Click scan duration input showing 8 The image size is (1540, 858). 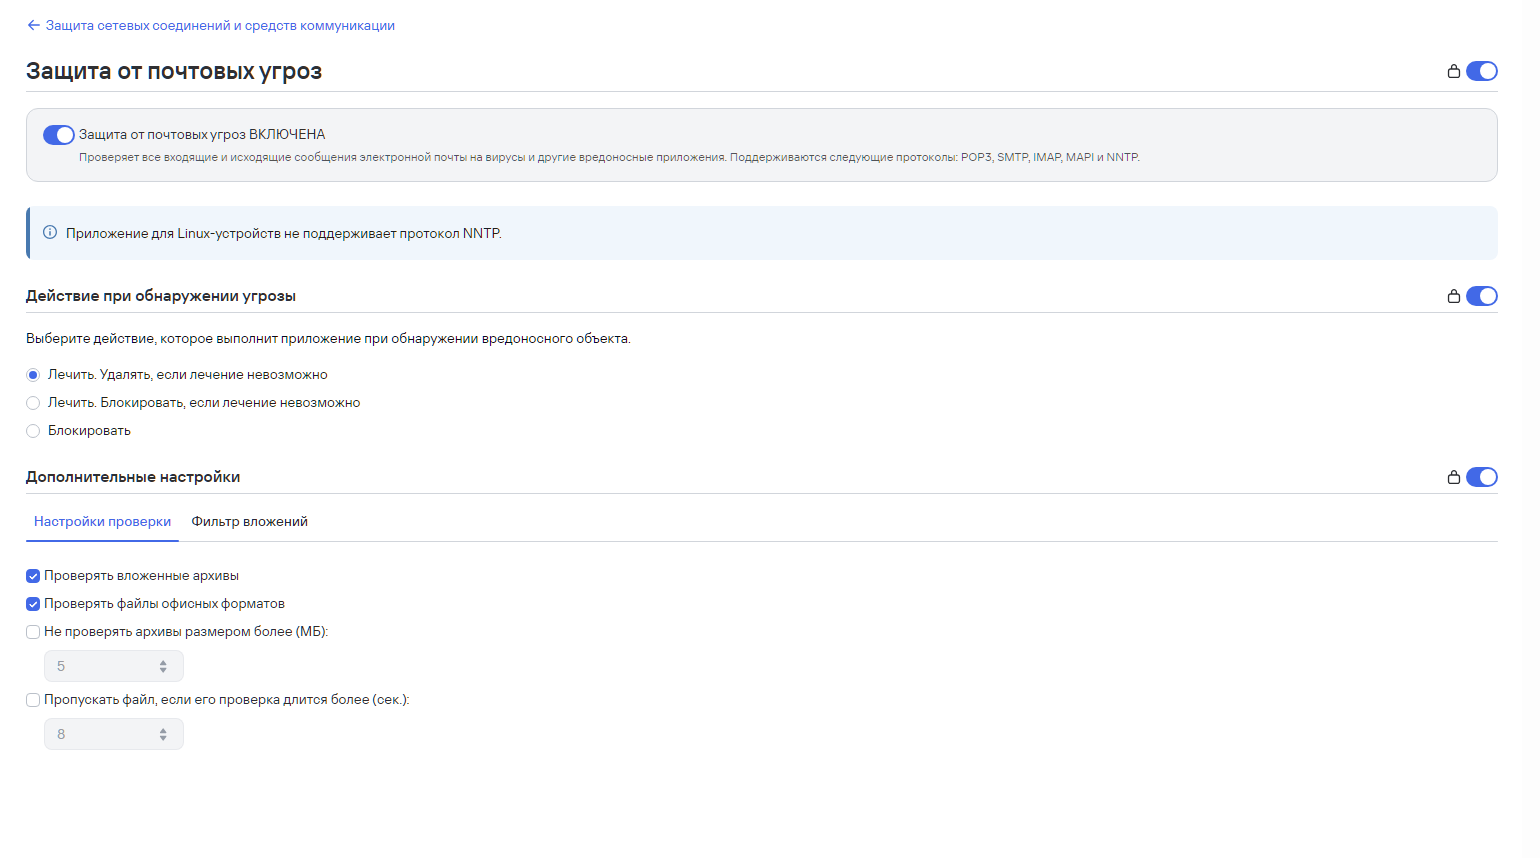(x=114, y=734)
